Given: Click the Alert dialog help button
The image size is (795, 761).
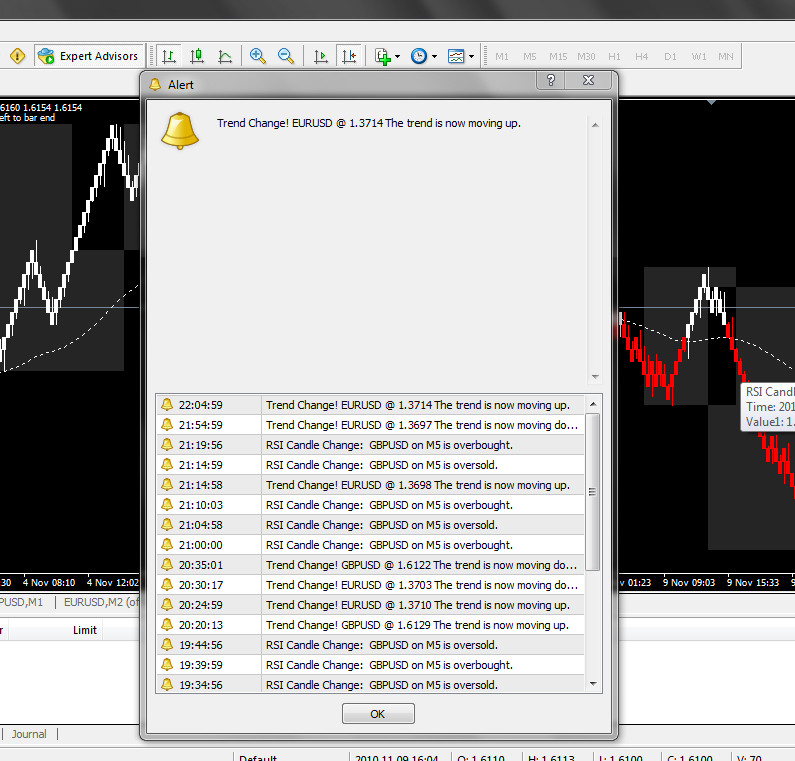Looking at the screenshot, I should [551, 81].
